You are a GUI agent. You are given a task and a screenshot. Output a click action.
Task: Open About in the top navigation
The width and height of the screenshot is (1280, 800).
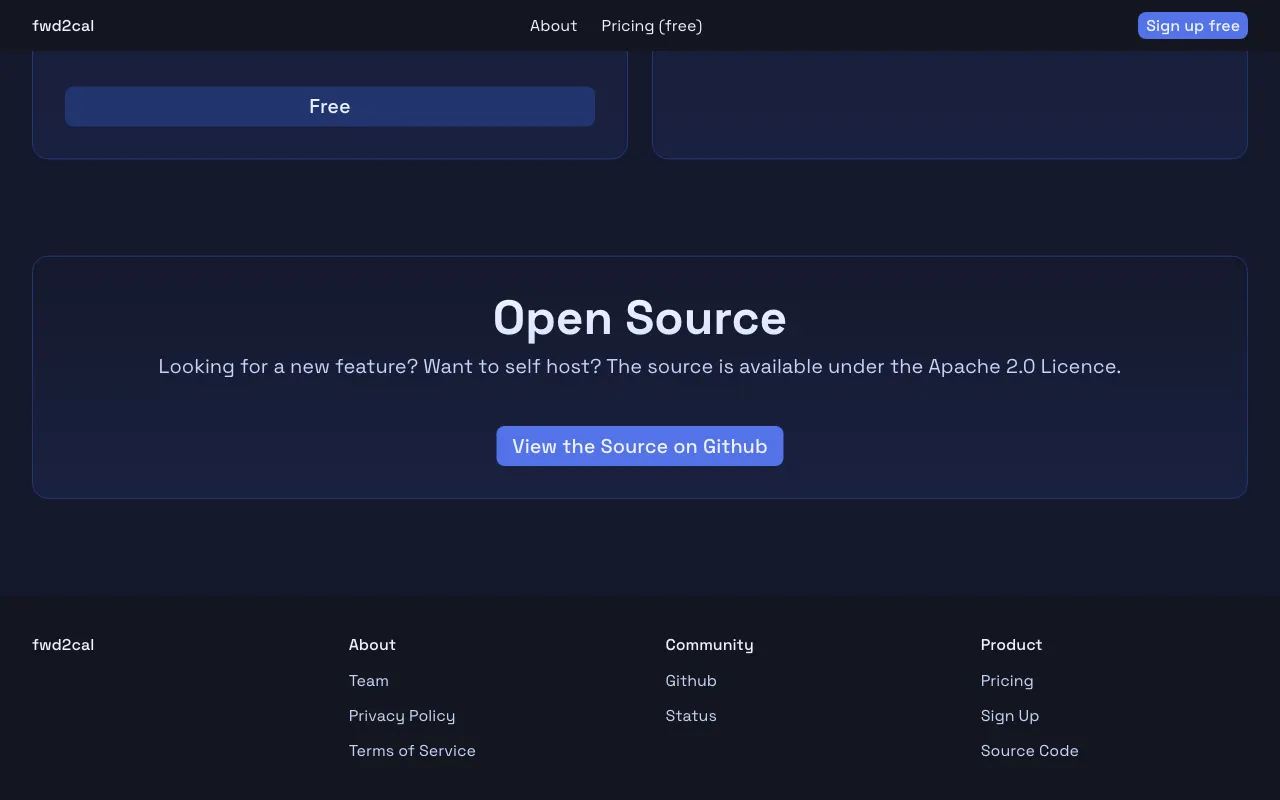[x=553, y=26]
